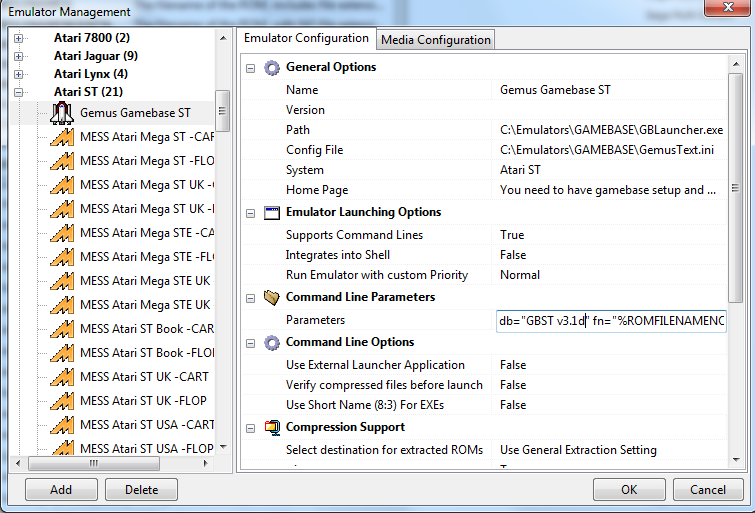Collapse the Command Line Options section

pyautogui.click(x=250, y=343)
